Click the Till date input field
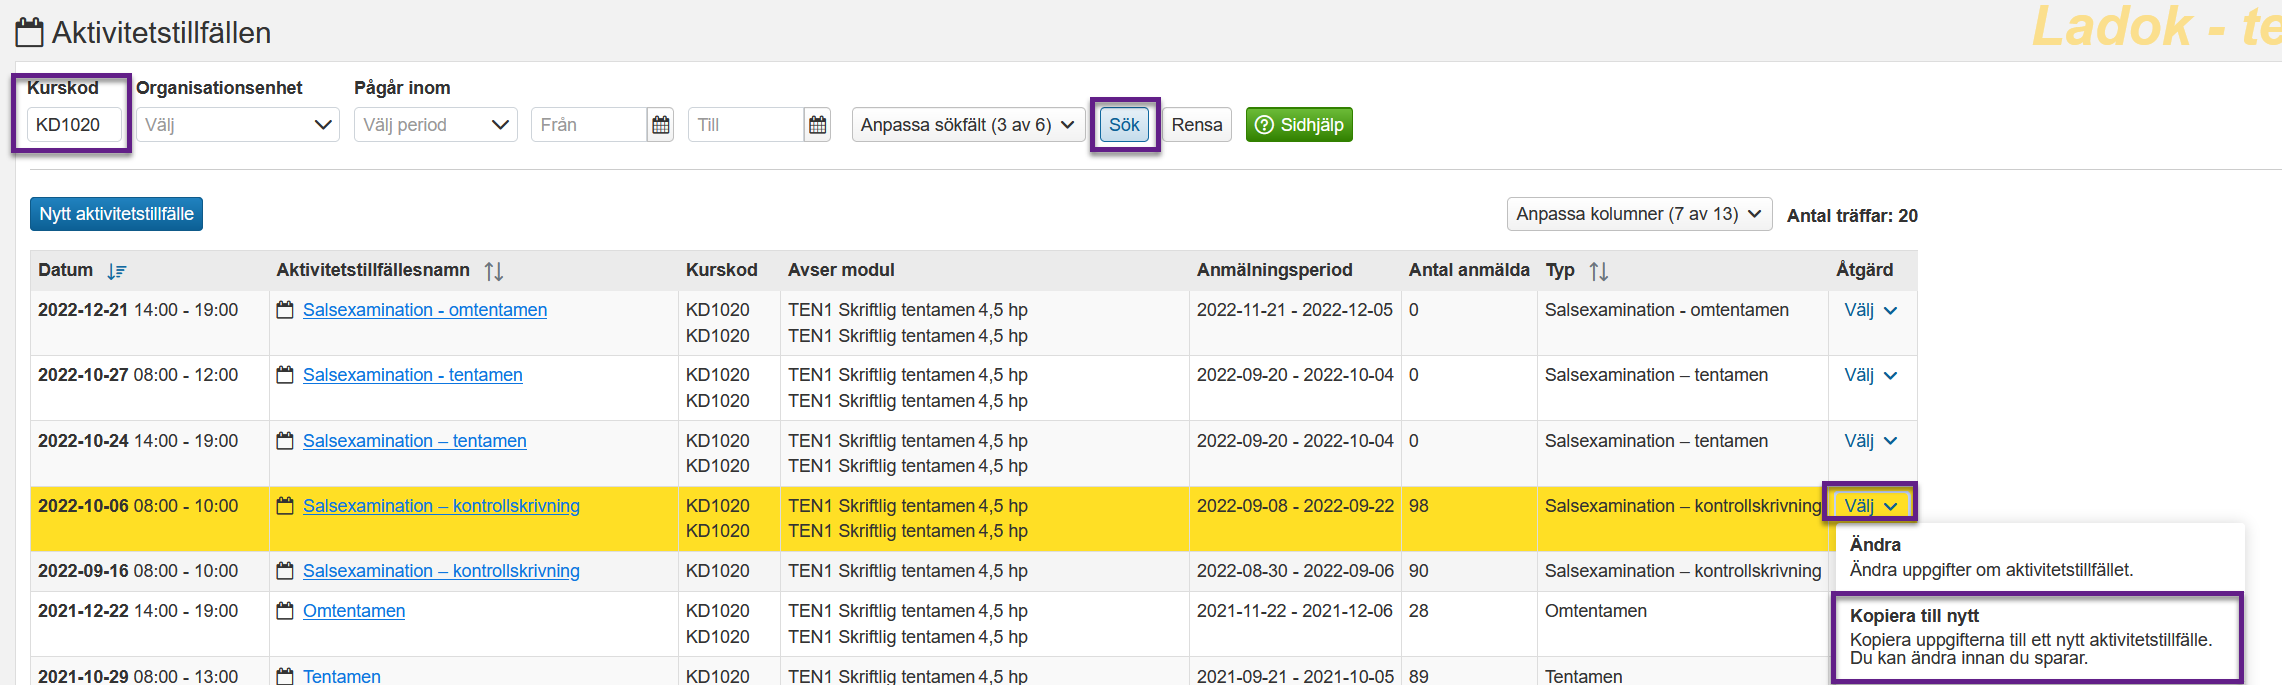The height and width of the screenshot is (685, 2282). pyautogui.click(x=746, y=125)
